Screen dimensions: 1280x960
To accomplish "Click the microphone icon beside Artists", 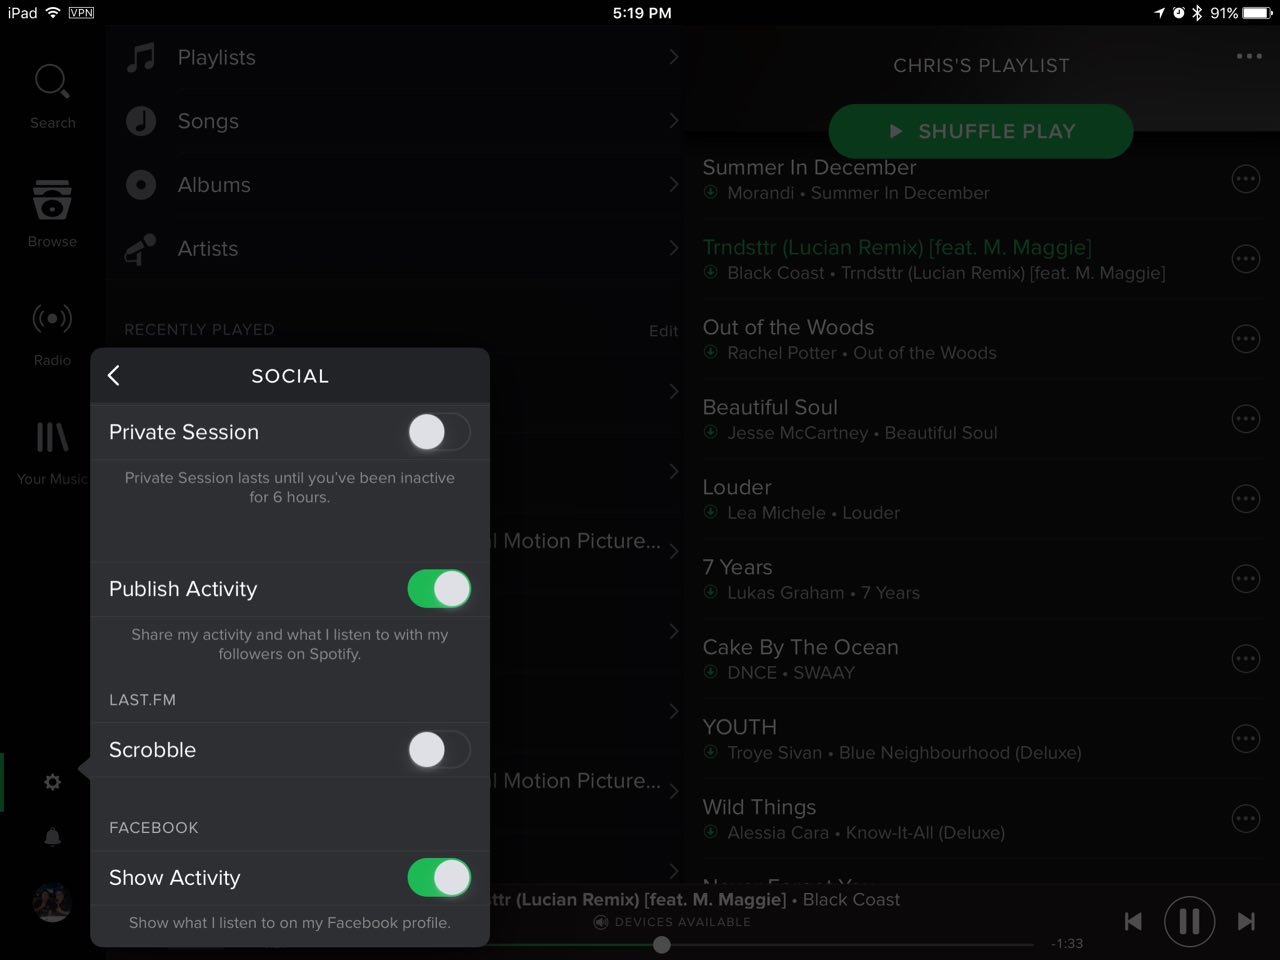I will click(x=140, y=249).
